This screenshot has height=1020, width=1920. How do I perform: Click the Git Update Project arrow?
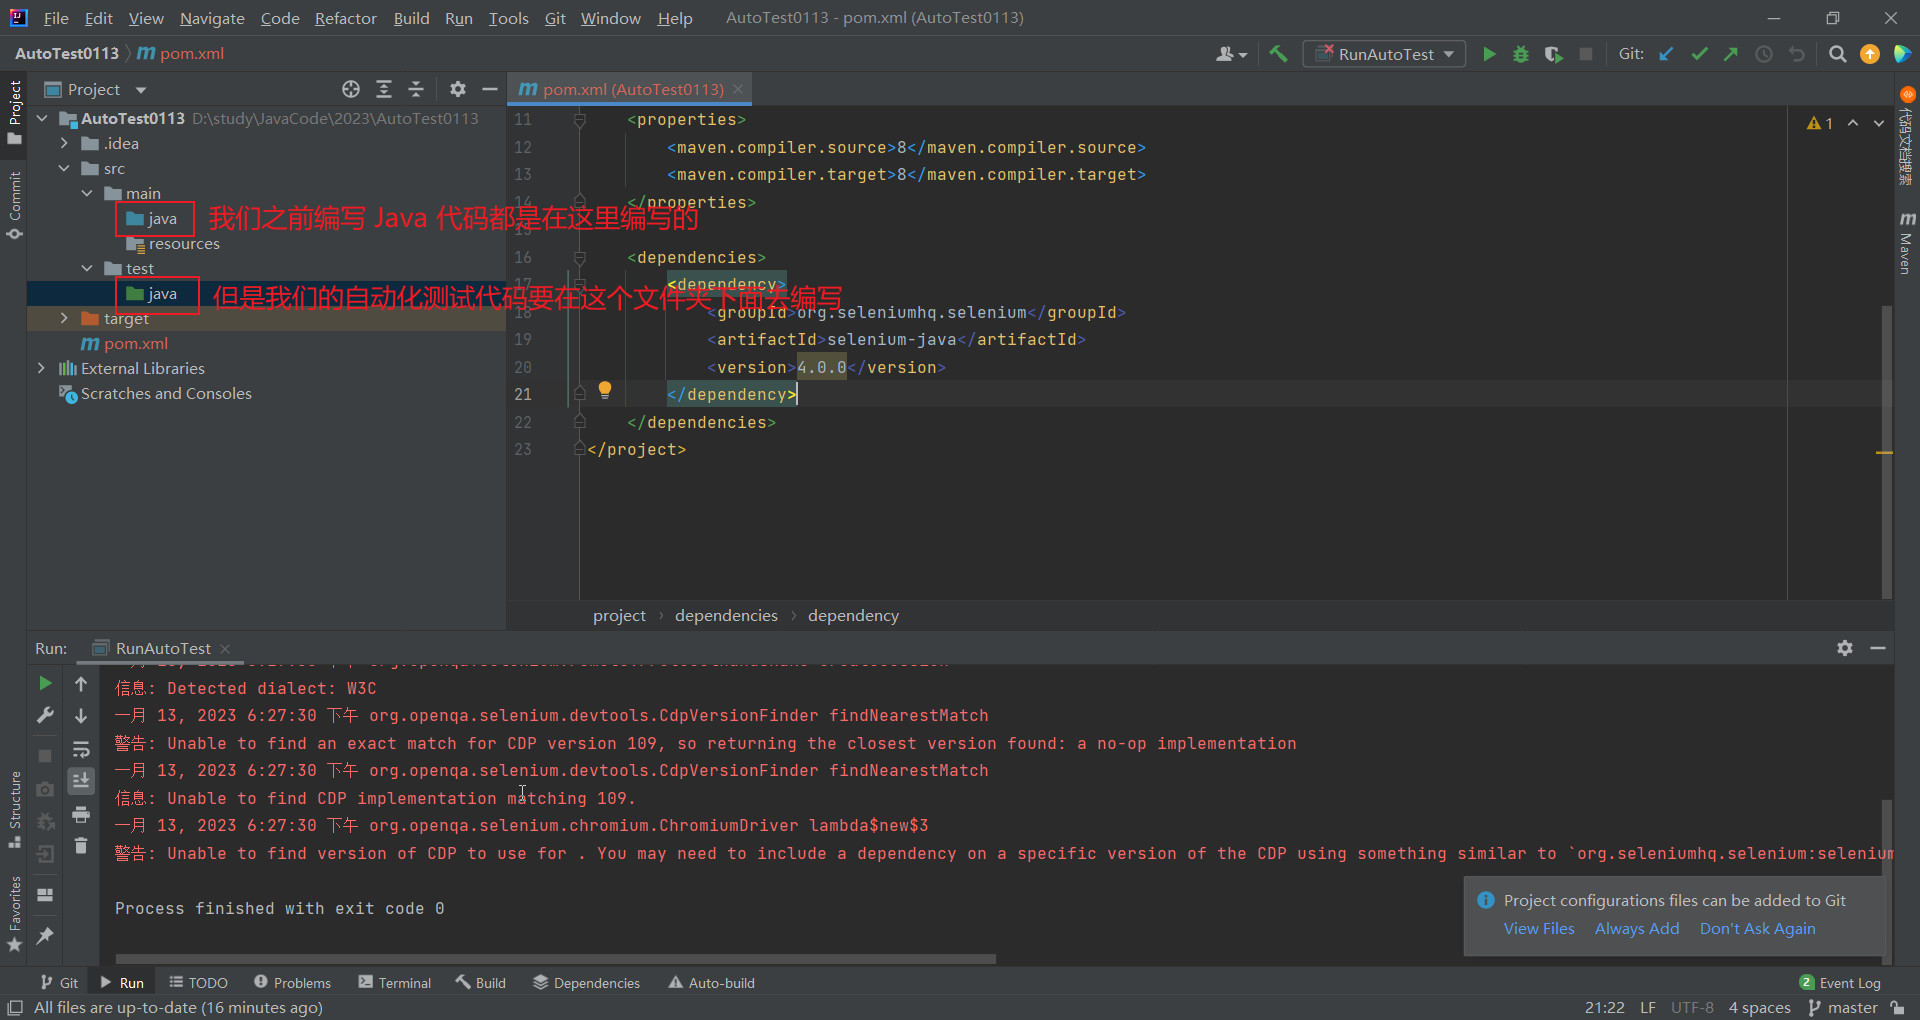(1666, 54)
